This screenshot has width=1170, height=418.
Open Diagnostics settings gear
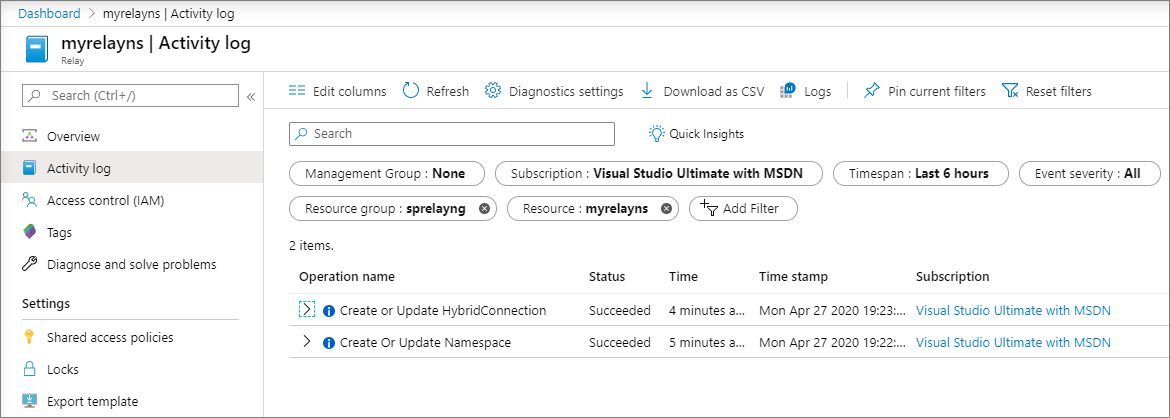pyautogui.click(x=493, y=91)
